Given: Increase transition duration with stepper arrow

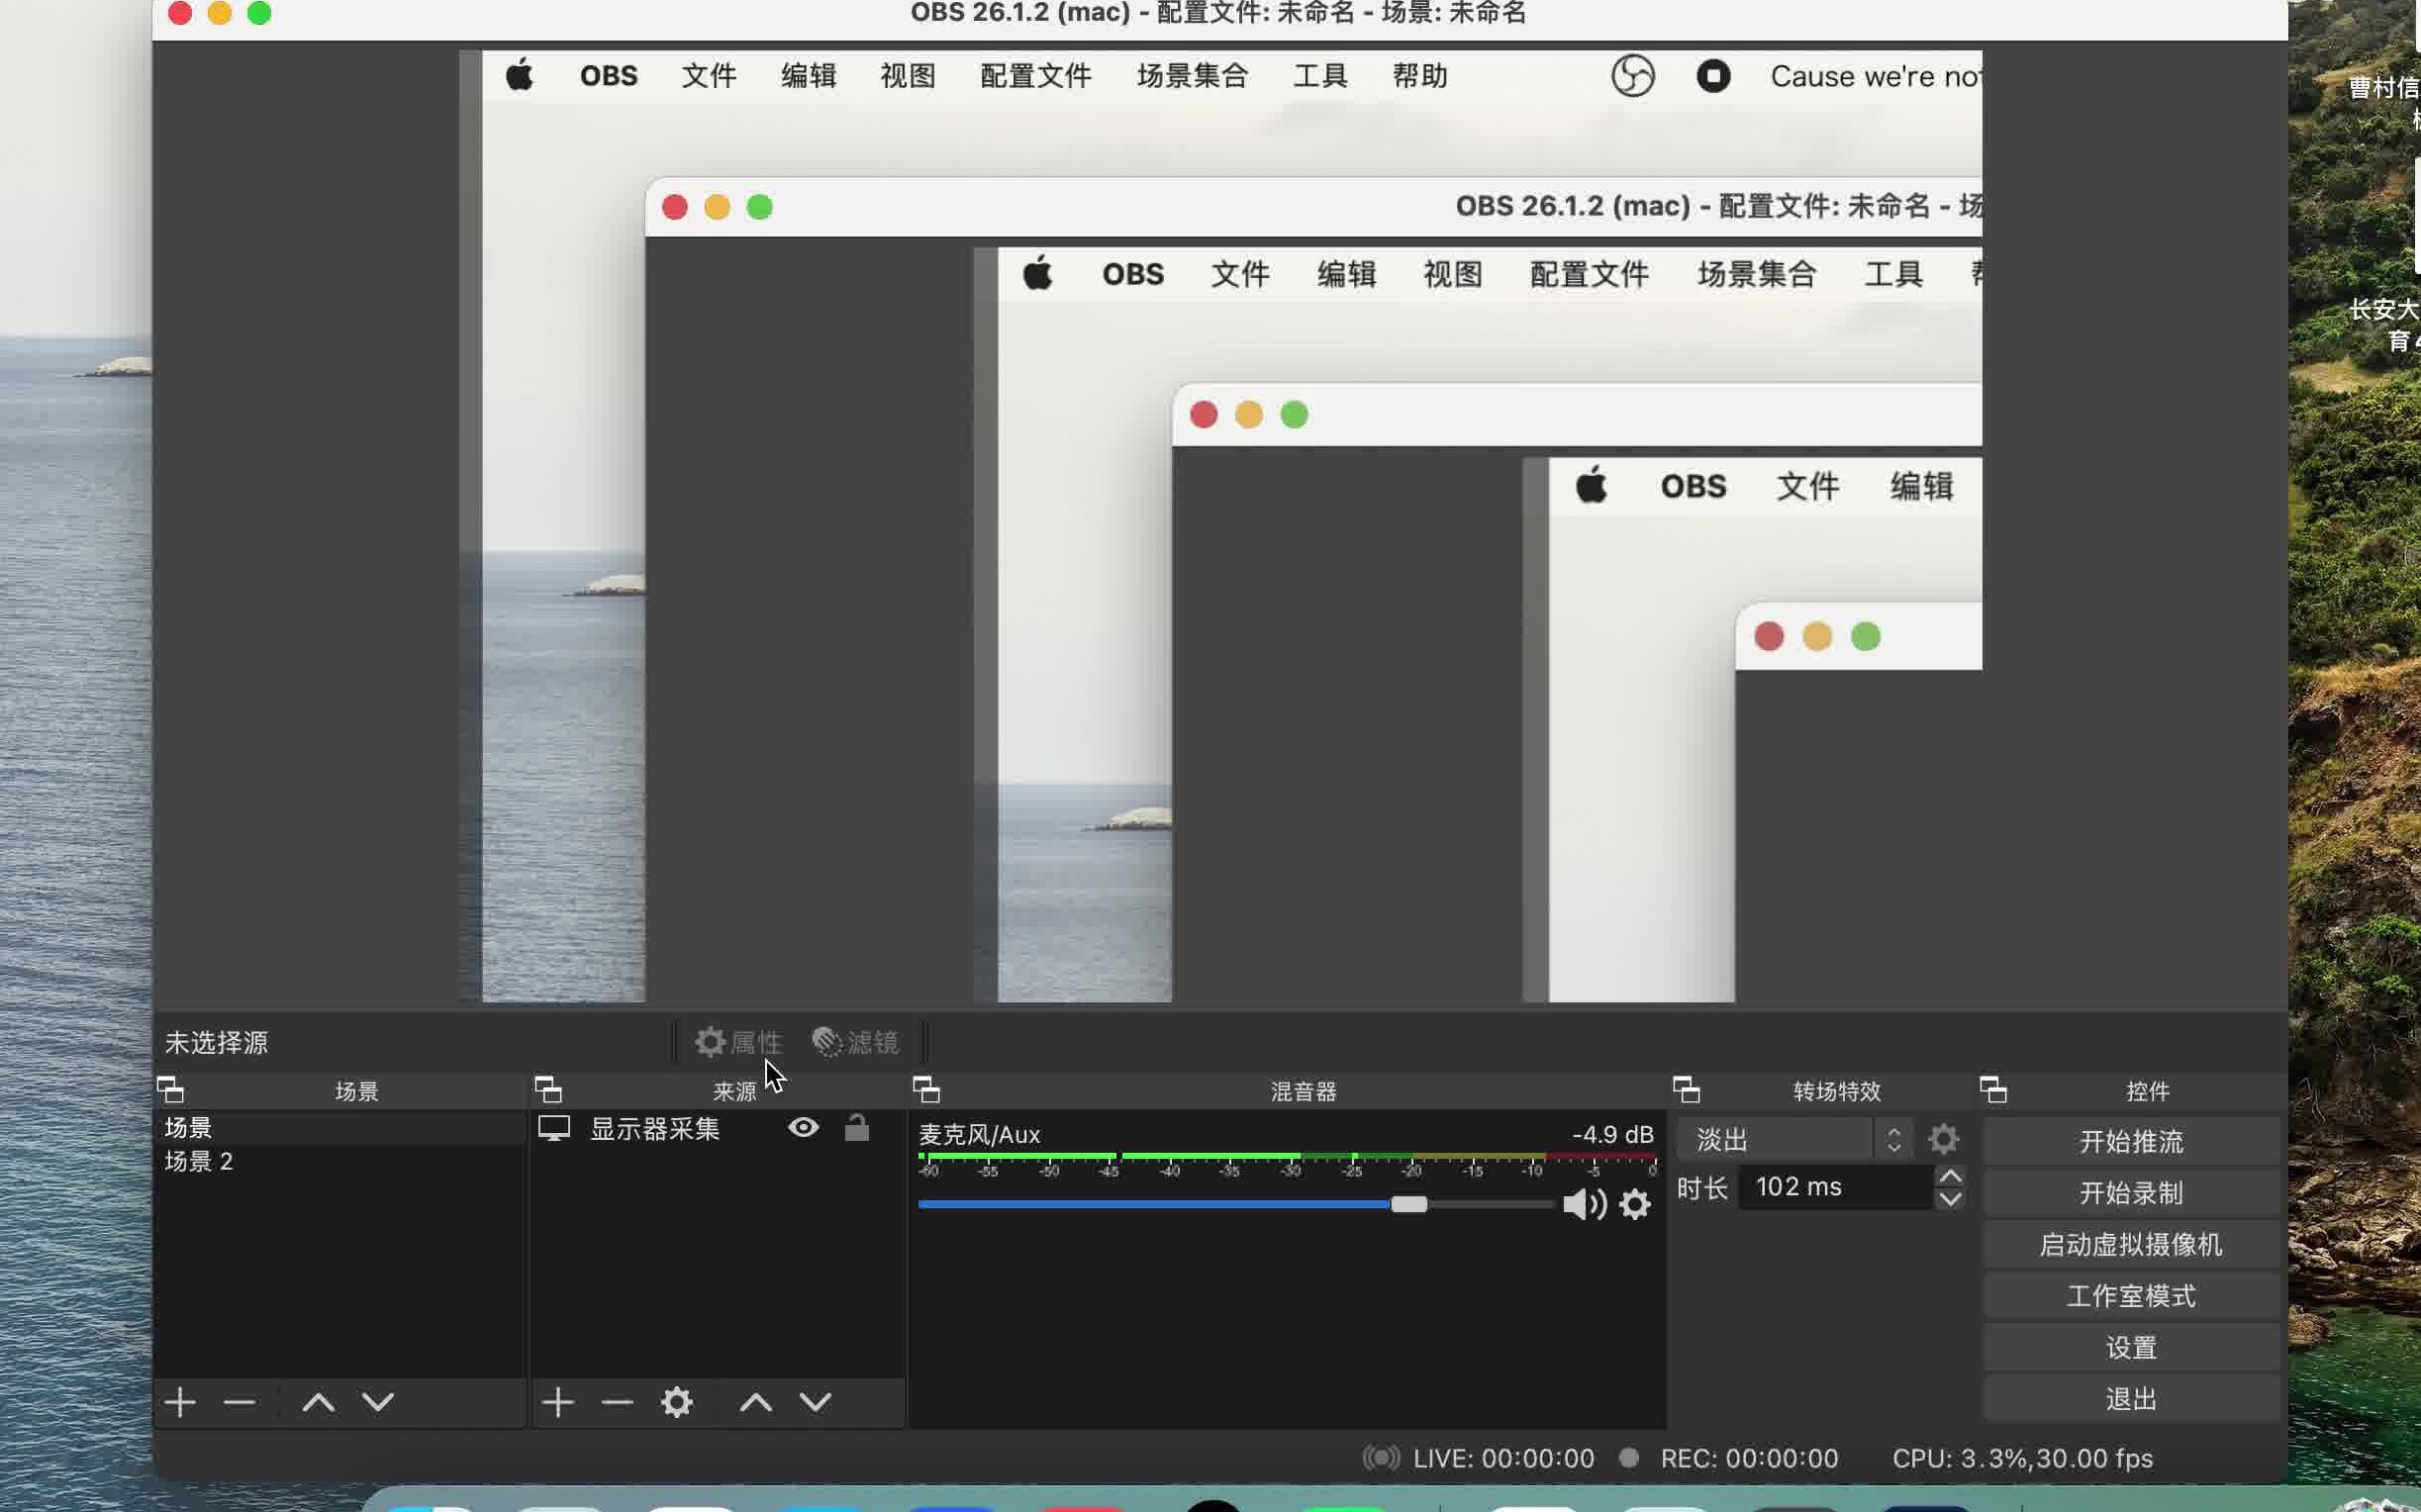Looking at the screenshot, I should click(x=1949, y=1175).
